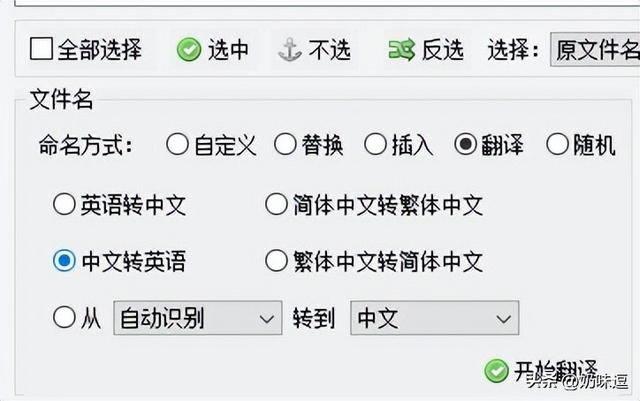Viewport: 640px width, 401px height.
Task: Click the green checkmark 选中 icon
Action: click(x=189, y=49)
